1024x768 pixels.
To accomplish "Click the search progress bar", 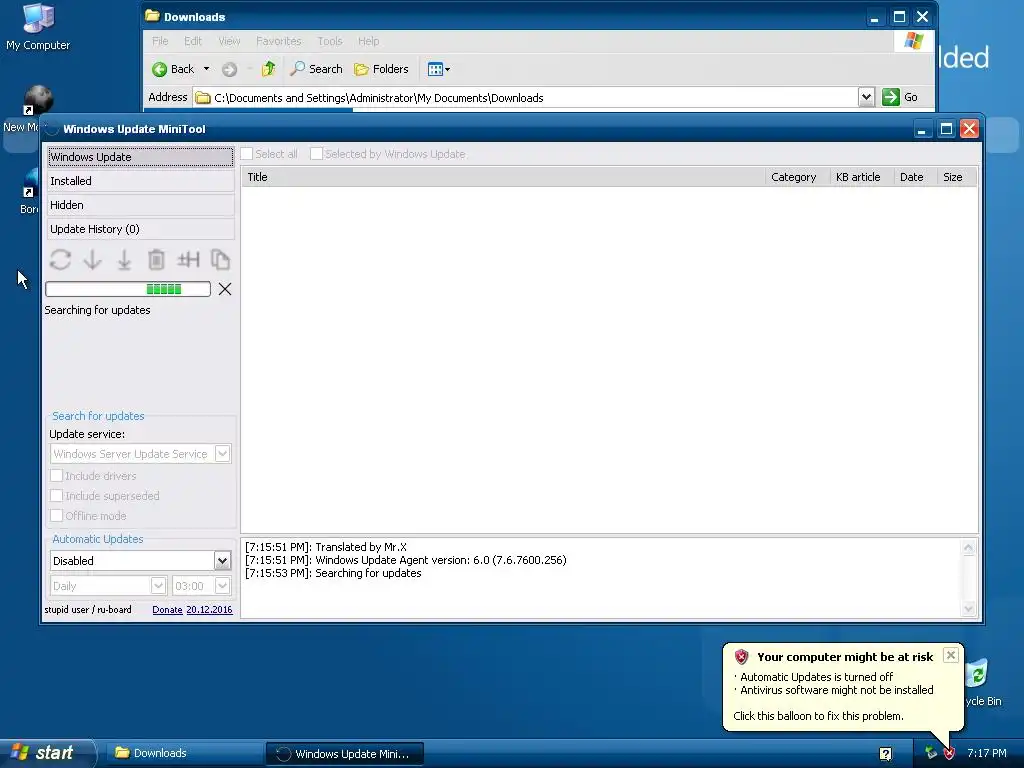I will point(128,289).
